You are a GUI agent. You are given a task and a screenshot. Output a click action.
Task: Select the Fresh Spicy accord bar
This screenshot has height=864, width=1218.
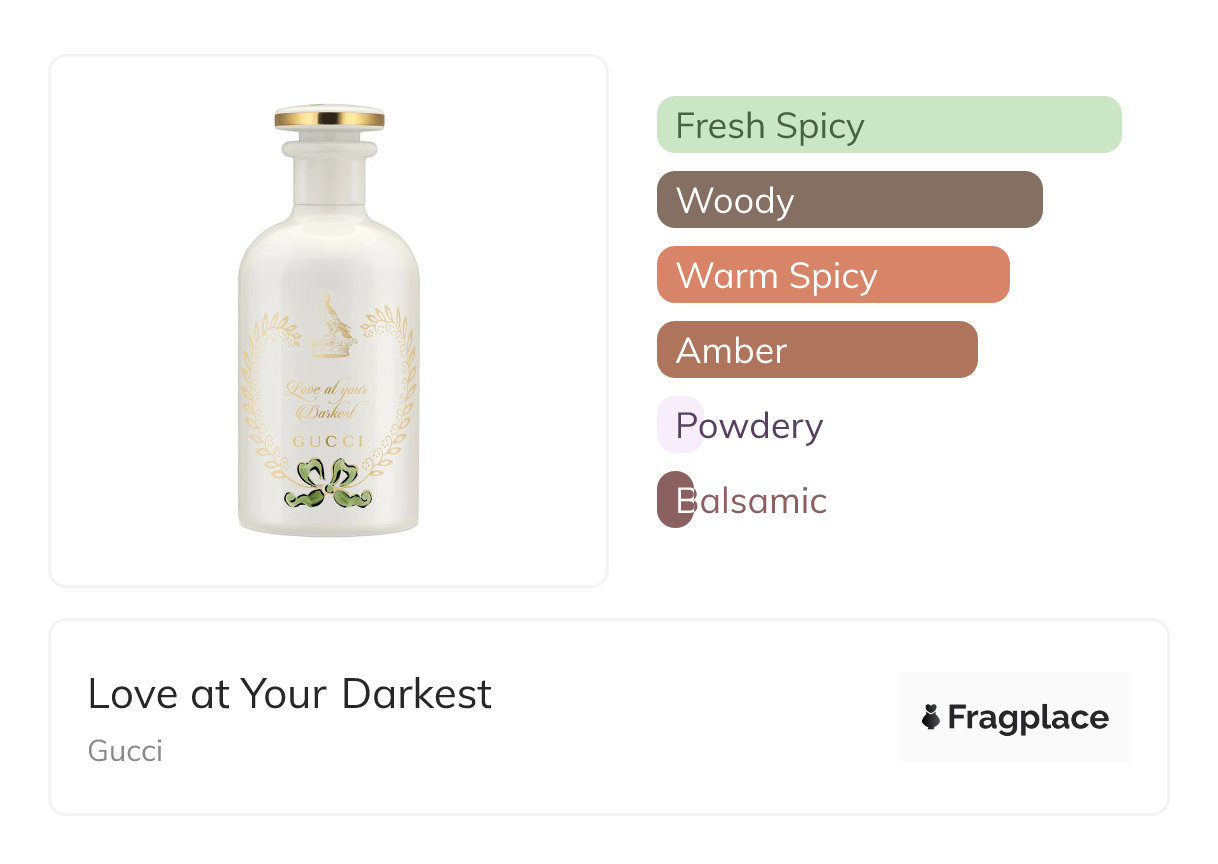pos(888,125)
